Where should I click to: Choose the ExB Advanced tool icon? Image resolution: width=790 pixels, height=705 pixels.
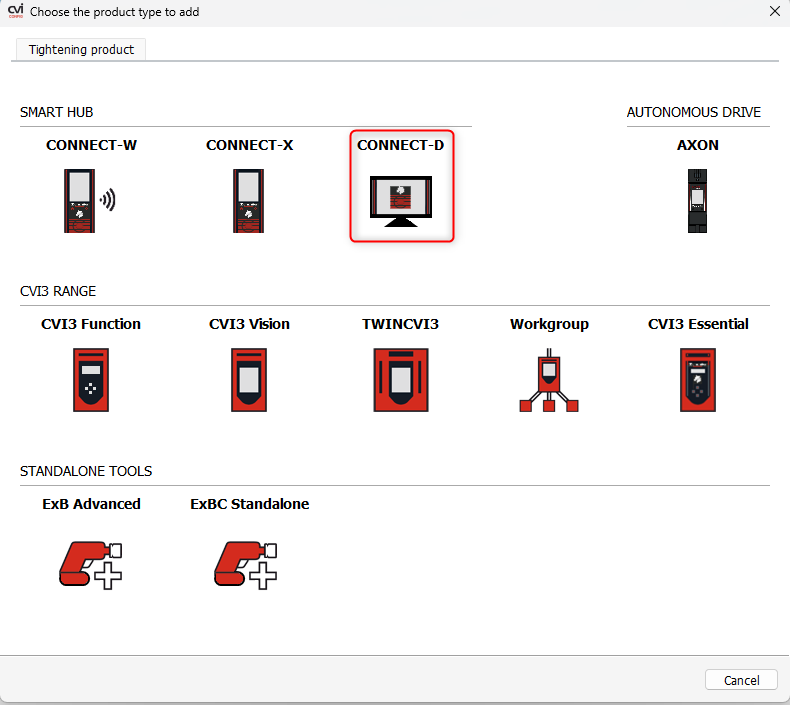coord(91,565)
